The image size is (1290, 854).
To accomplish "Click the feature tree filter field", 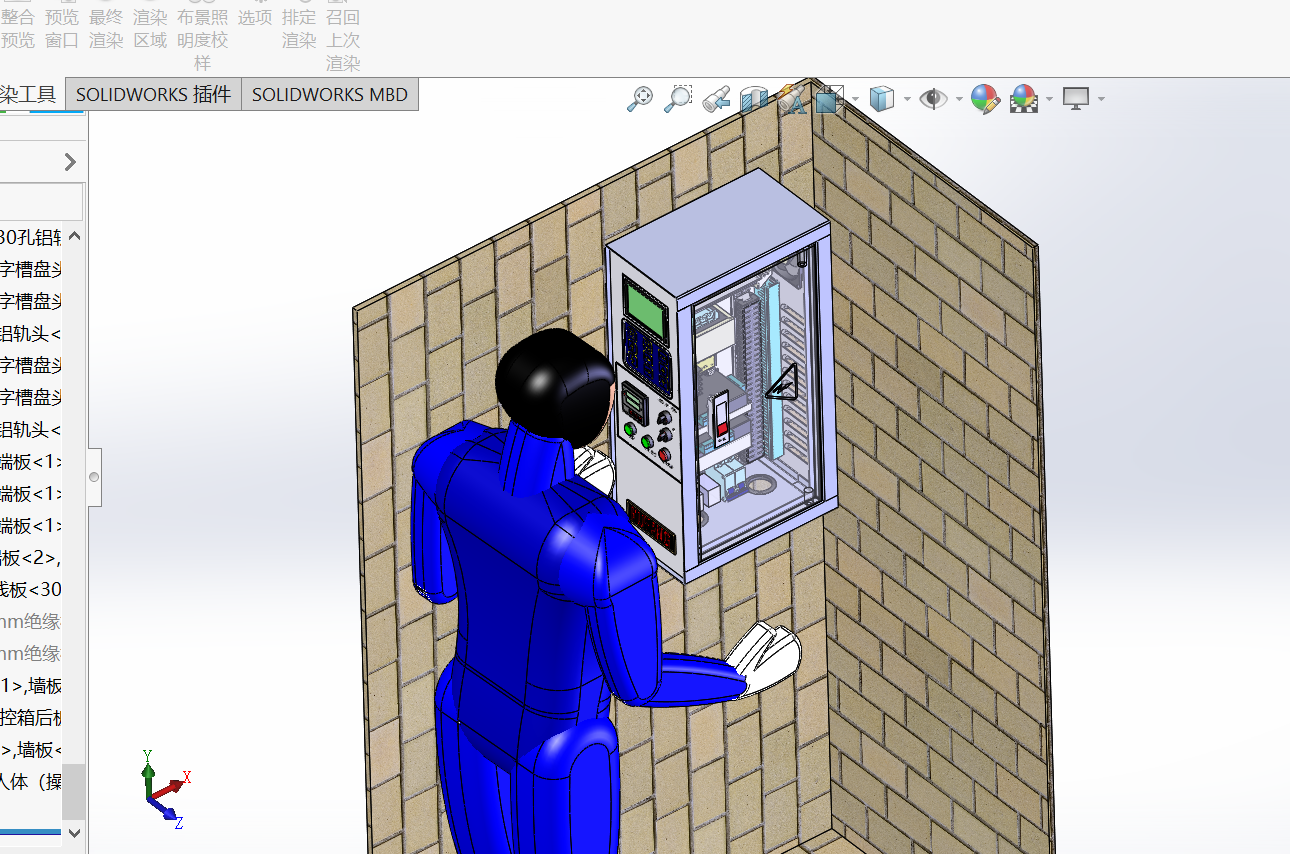I will (41, 202).
